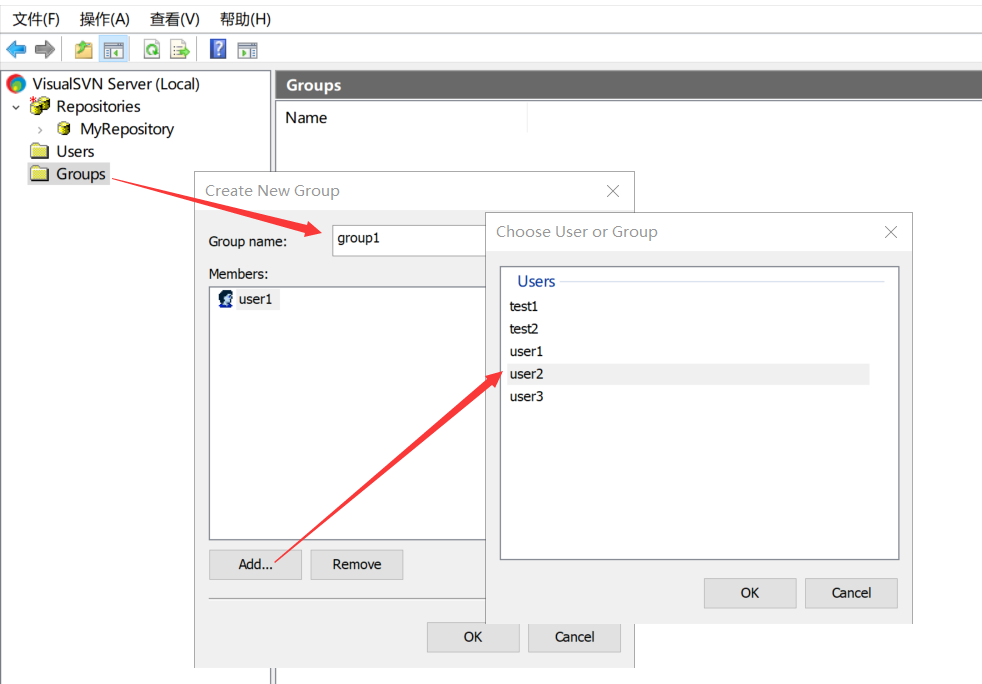Close the Create New Group dialog
The image size is (982, 684).
coord(612,191)
